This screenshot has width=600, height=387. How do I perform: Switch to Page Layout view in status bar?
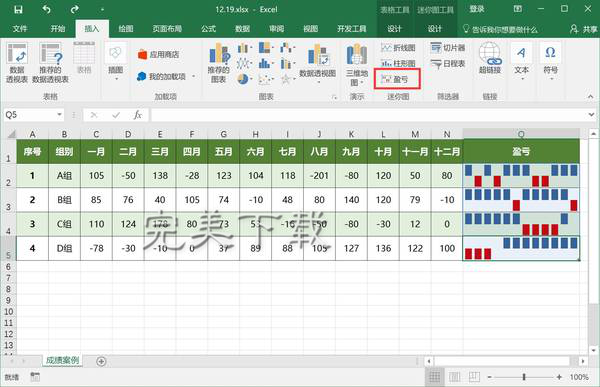click(x=454, y=377)
